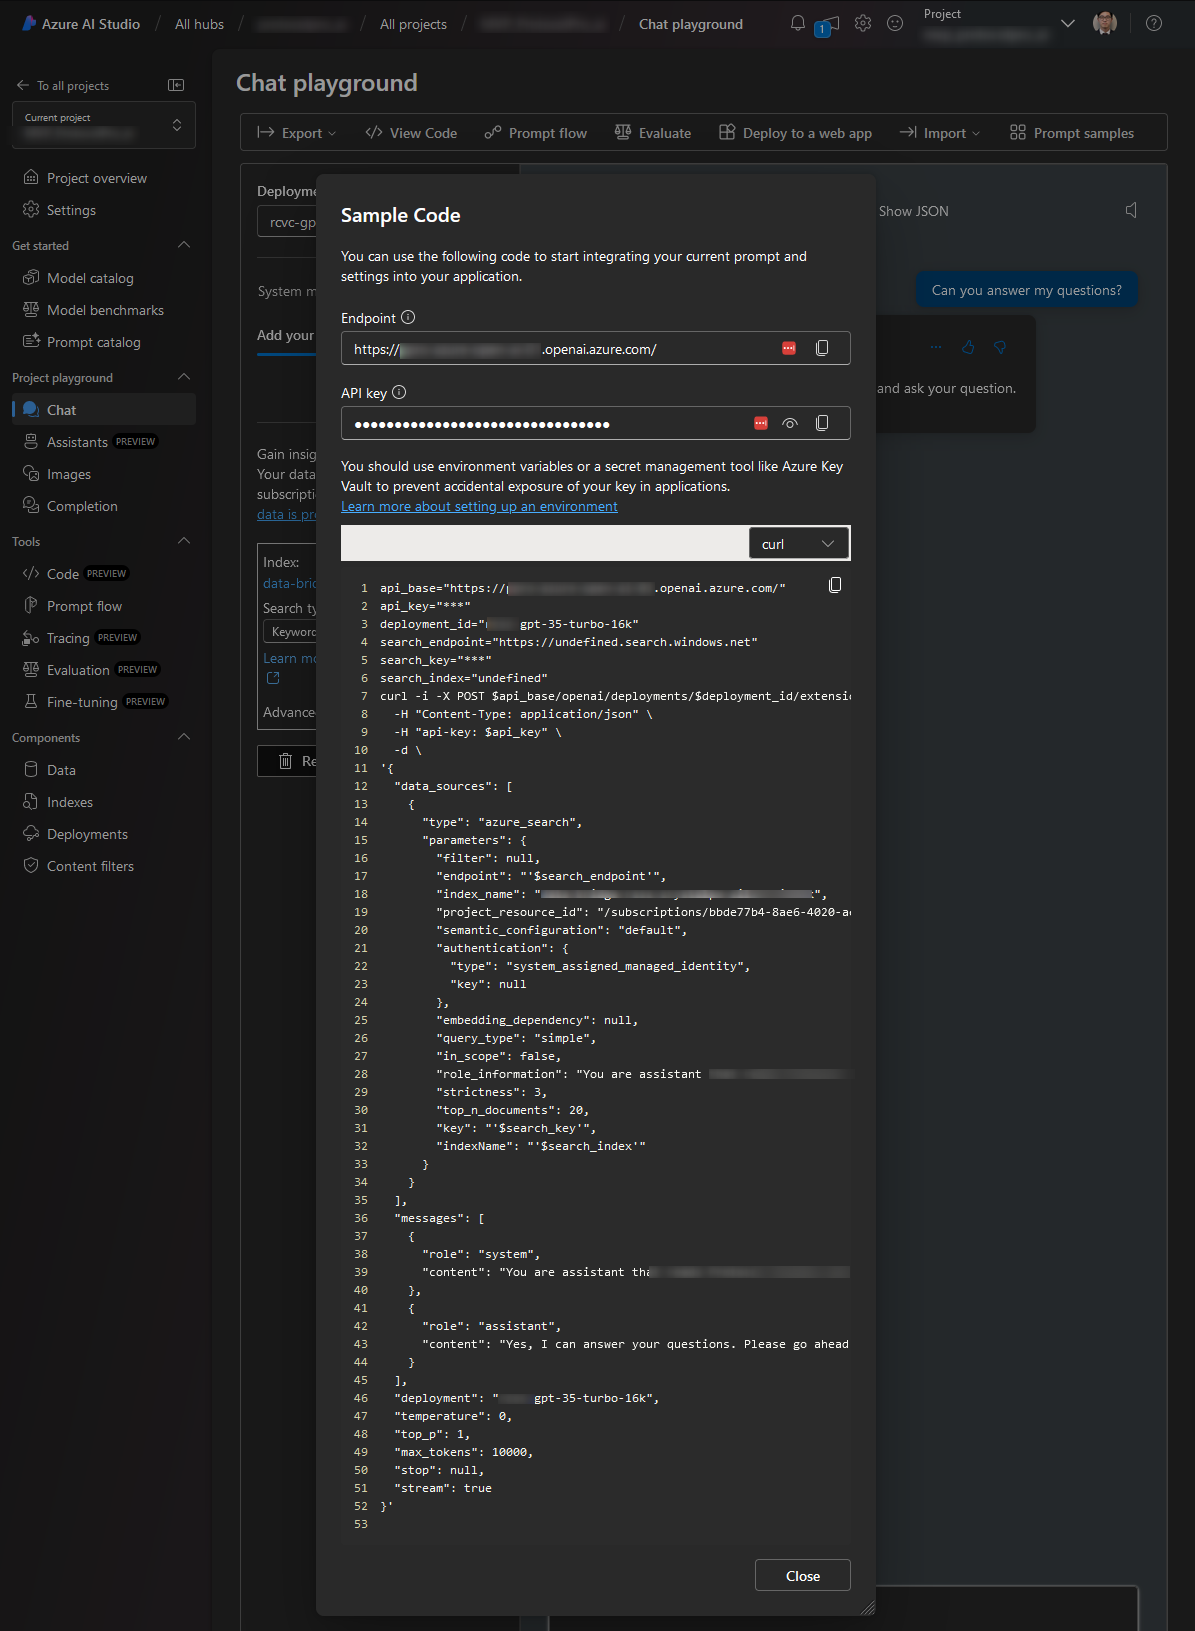Open View Code in toolbar
This screenshot has width=1195, height=1631.
[411, 133]
